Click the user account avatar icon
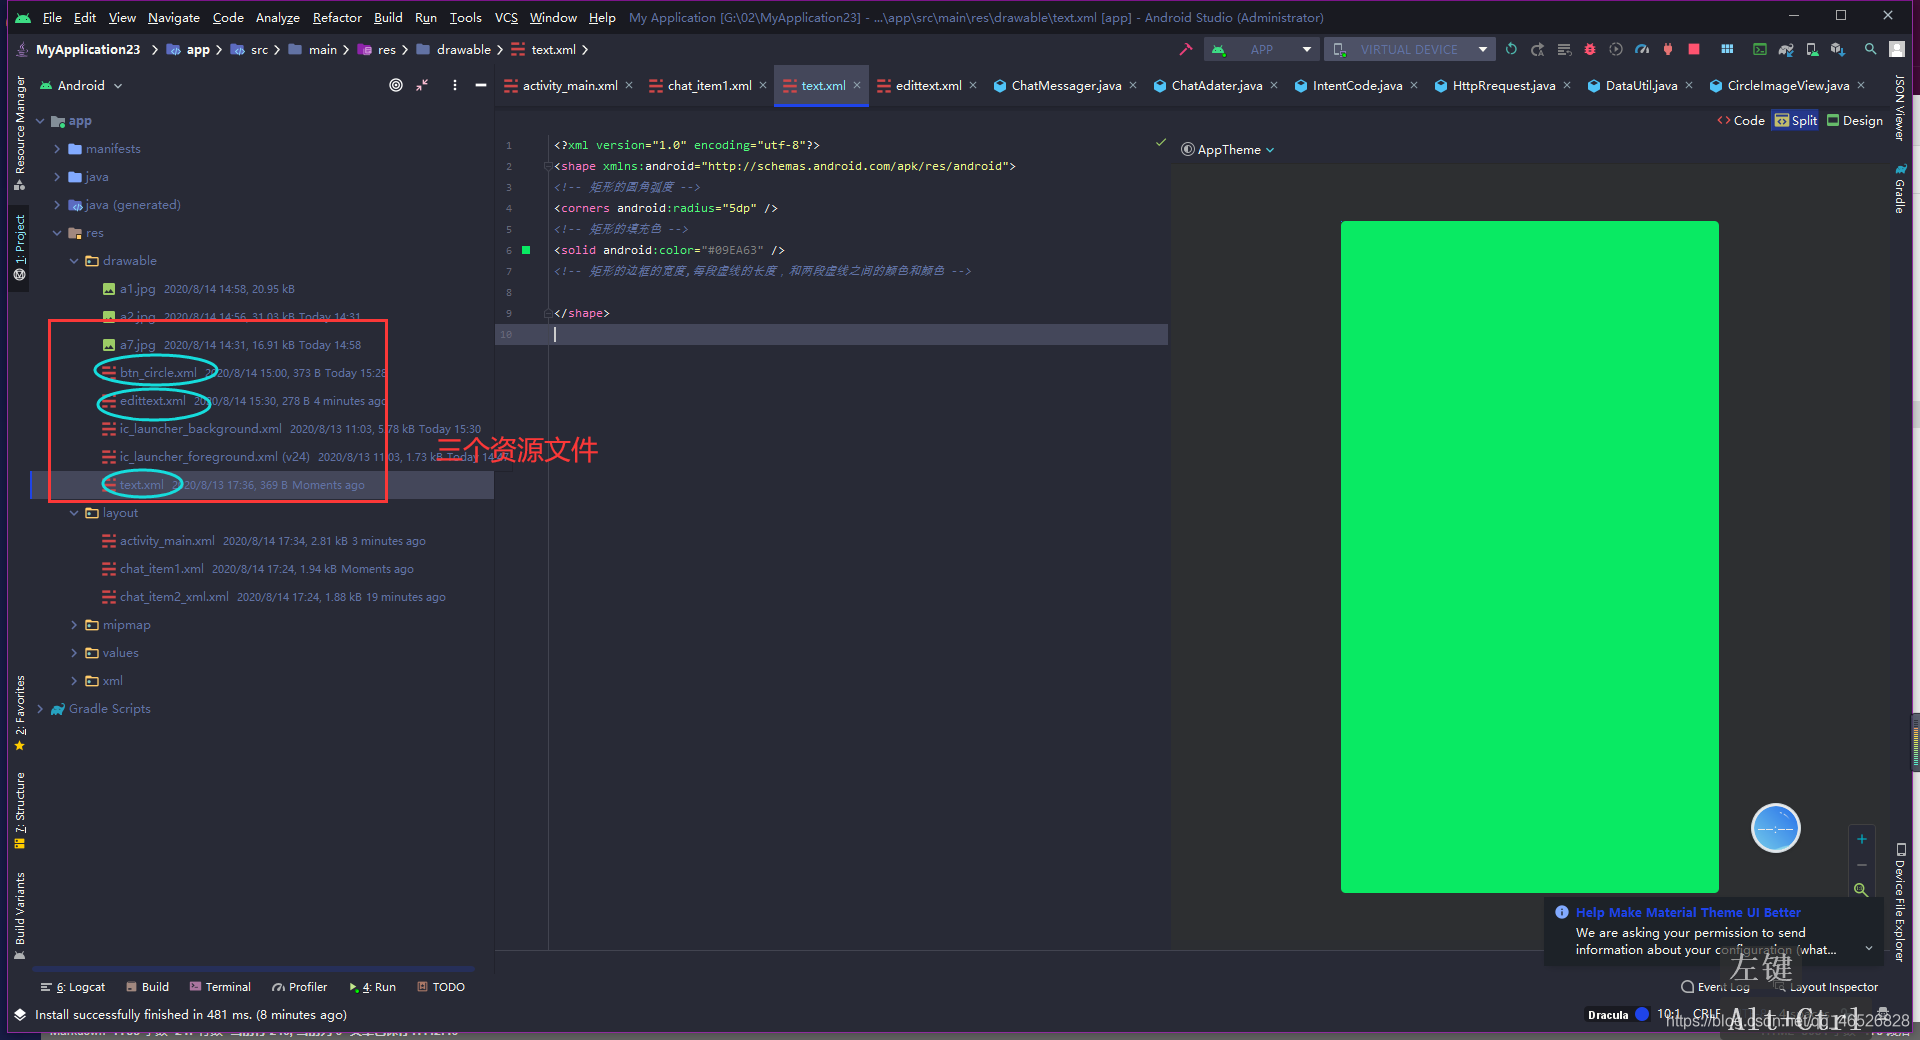The width and height of the screenshot is (1920, 1040). coord(1897,49)
